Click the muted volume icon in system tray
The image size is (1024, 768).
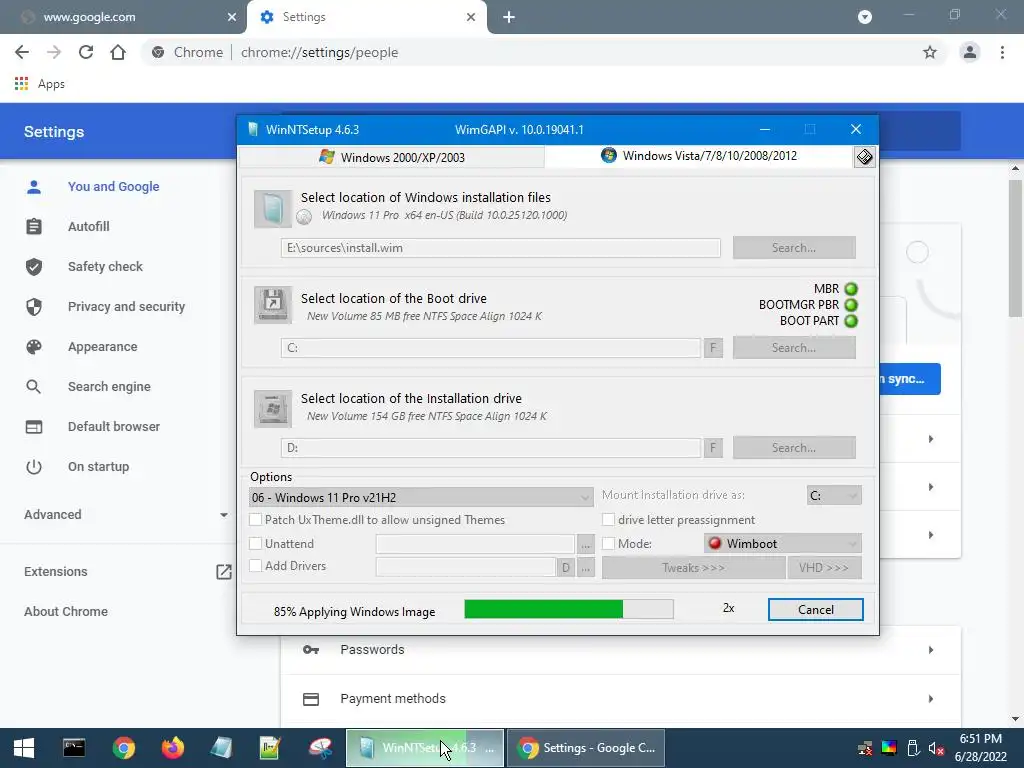point(935,748)
